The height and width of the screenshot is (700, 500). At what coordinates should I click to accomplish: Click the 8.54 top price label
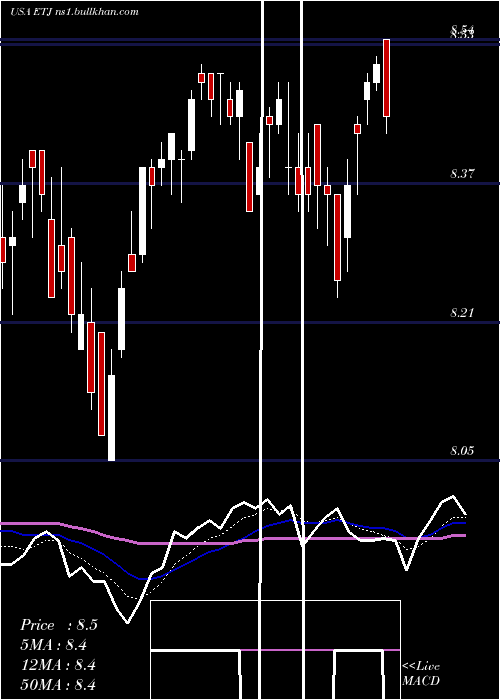tap(462, 30)
